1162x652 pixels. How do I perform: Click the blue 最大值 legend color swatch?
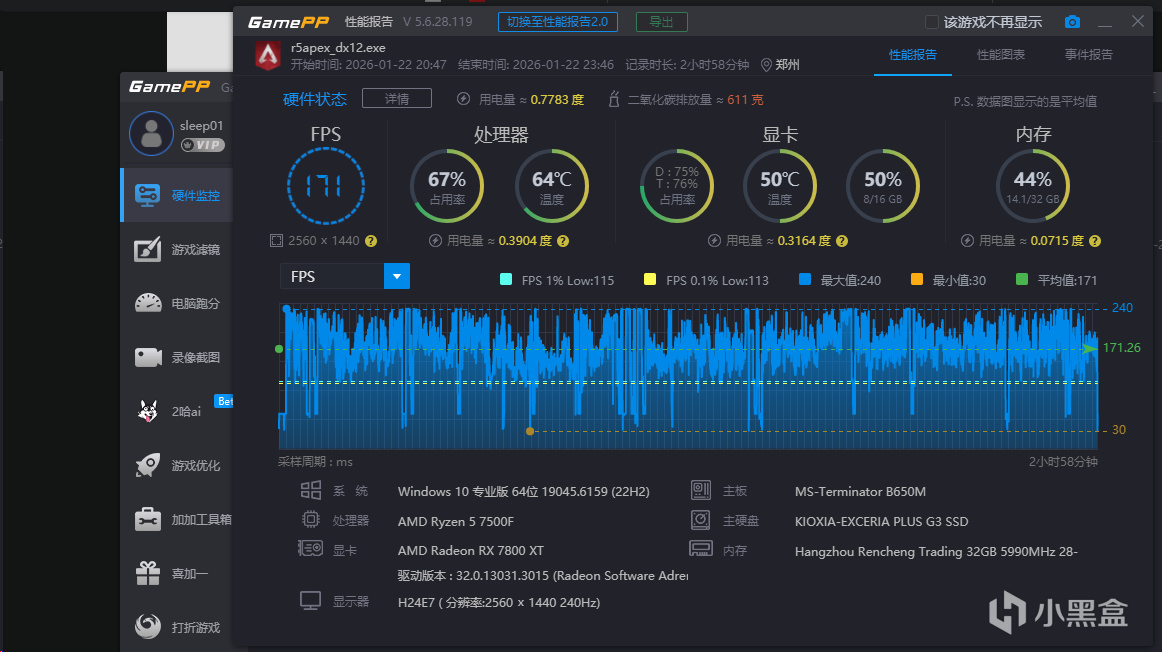pyautogui.click(x=805, y=280)
